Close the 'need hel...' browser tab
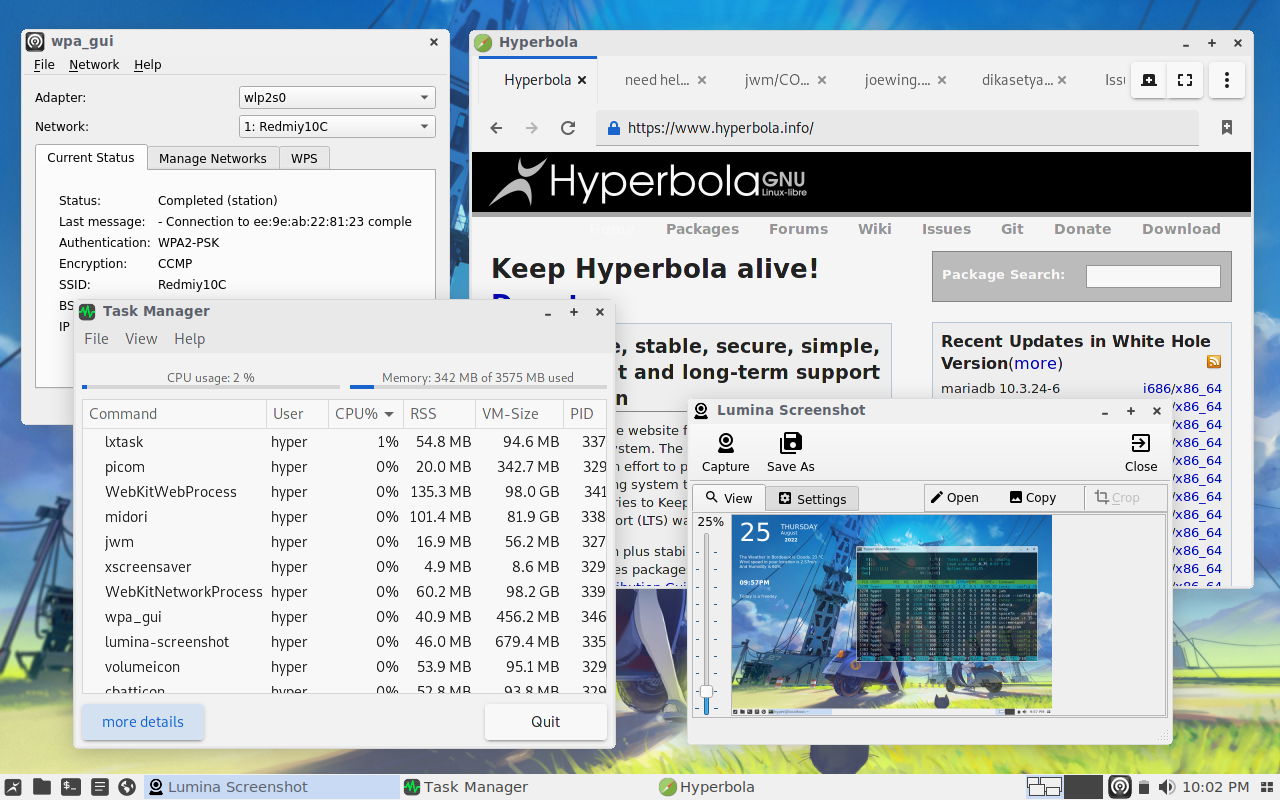Screen dimensions: 1280x800 (702, 80)
